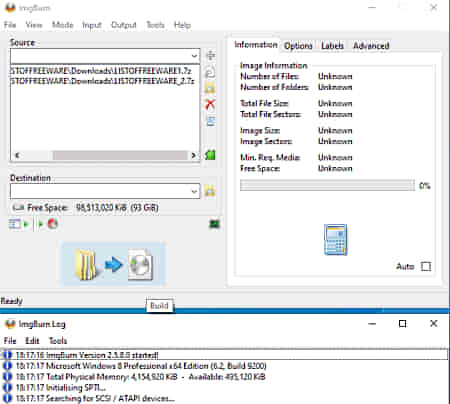Image resolution: width=450 pixels, height=404 pixels.
Task: Click inside the Source input field
Action: click(x=100, y=56)
